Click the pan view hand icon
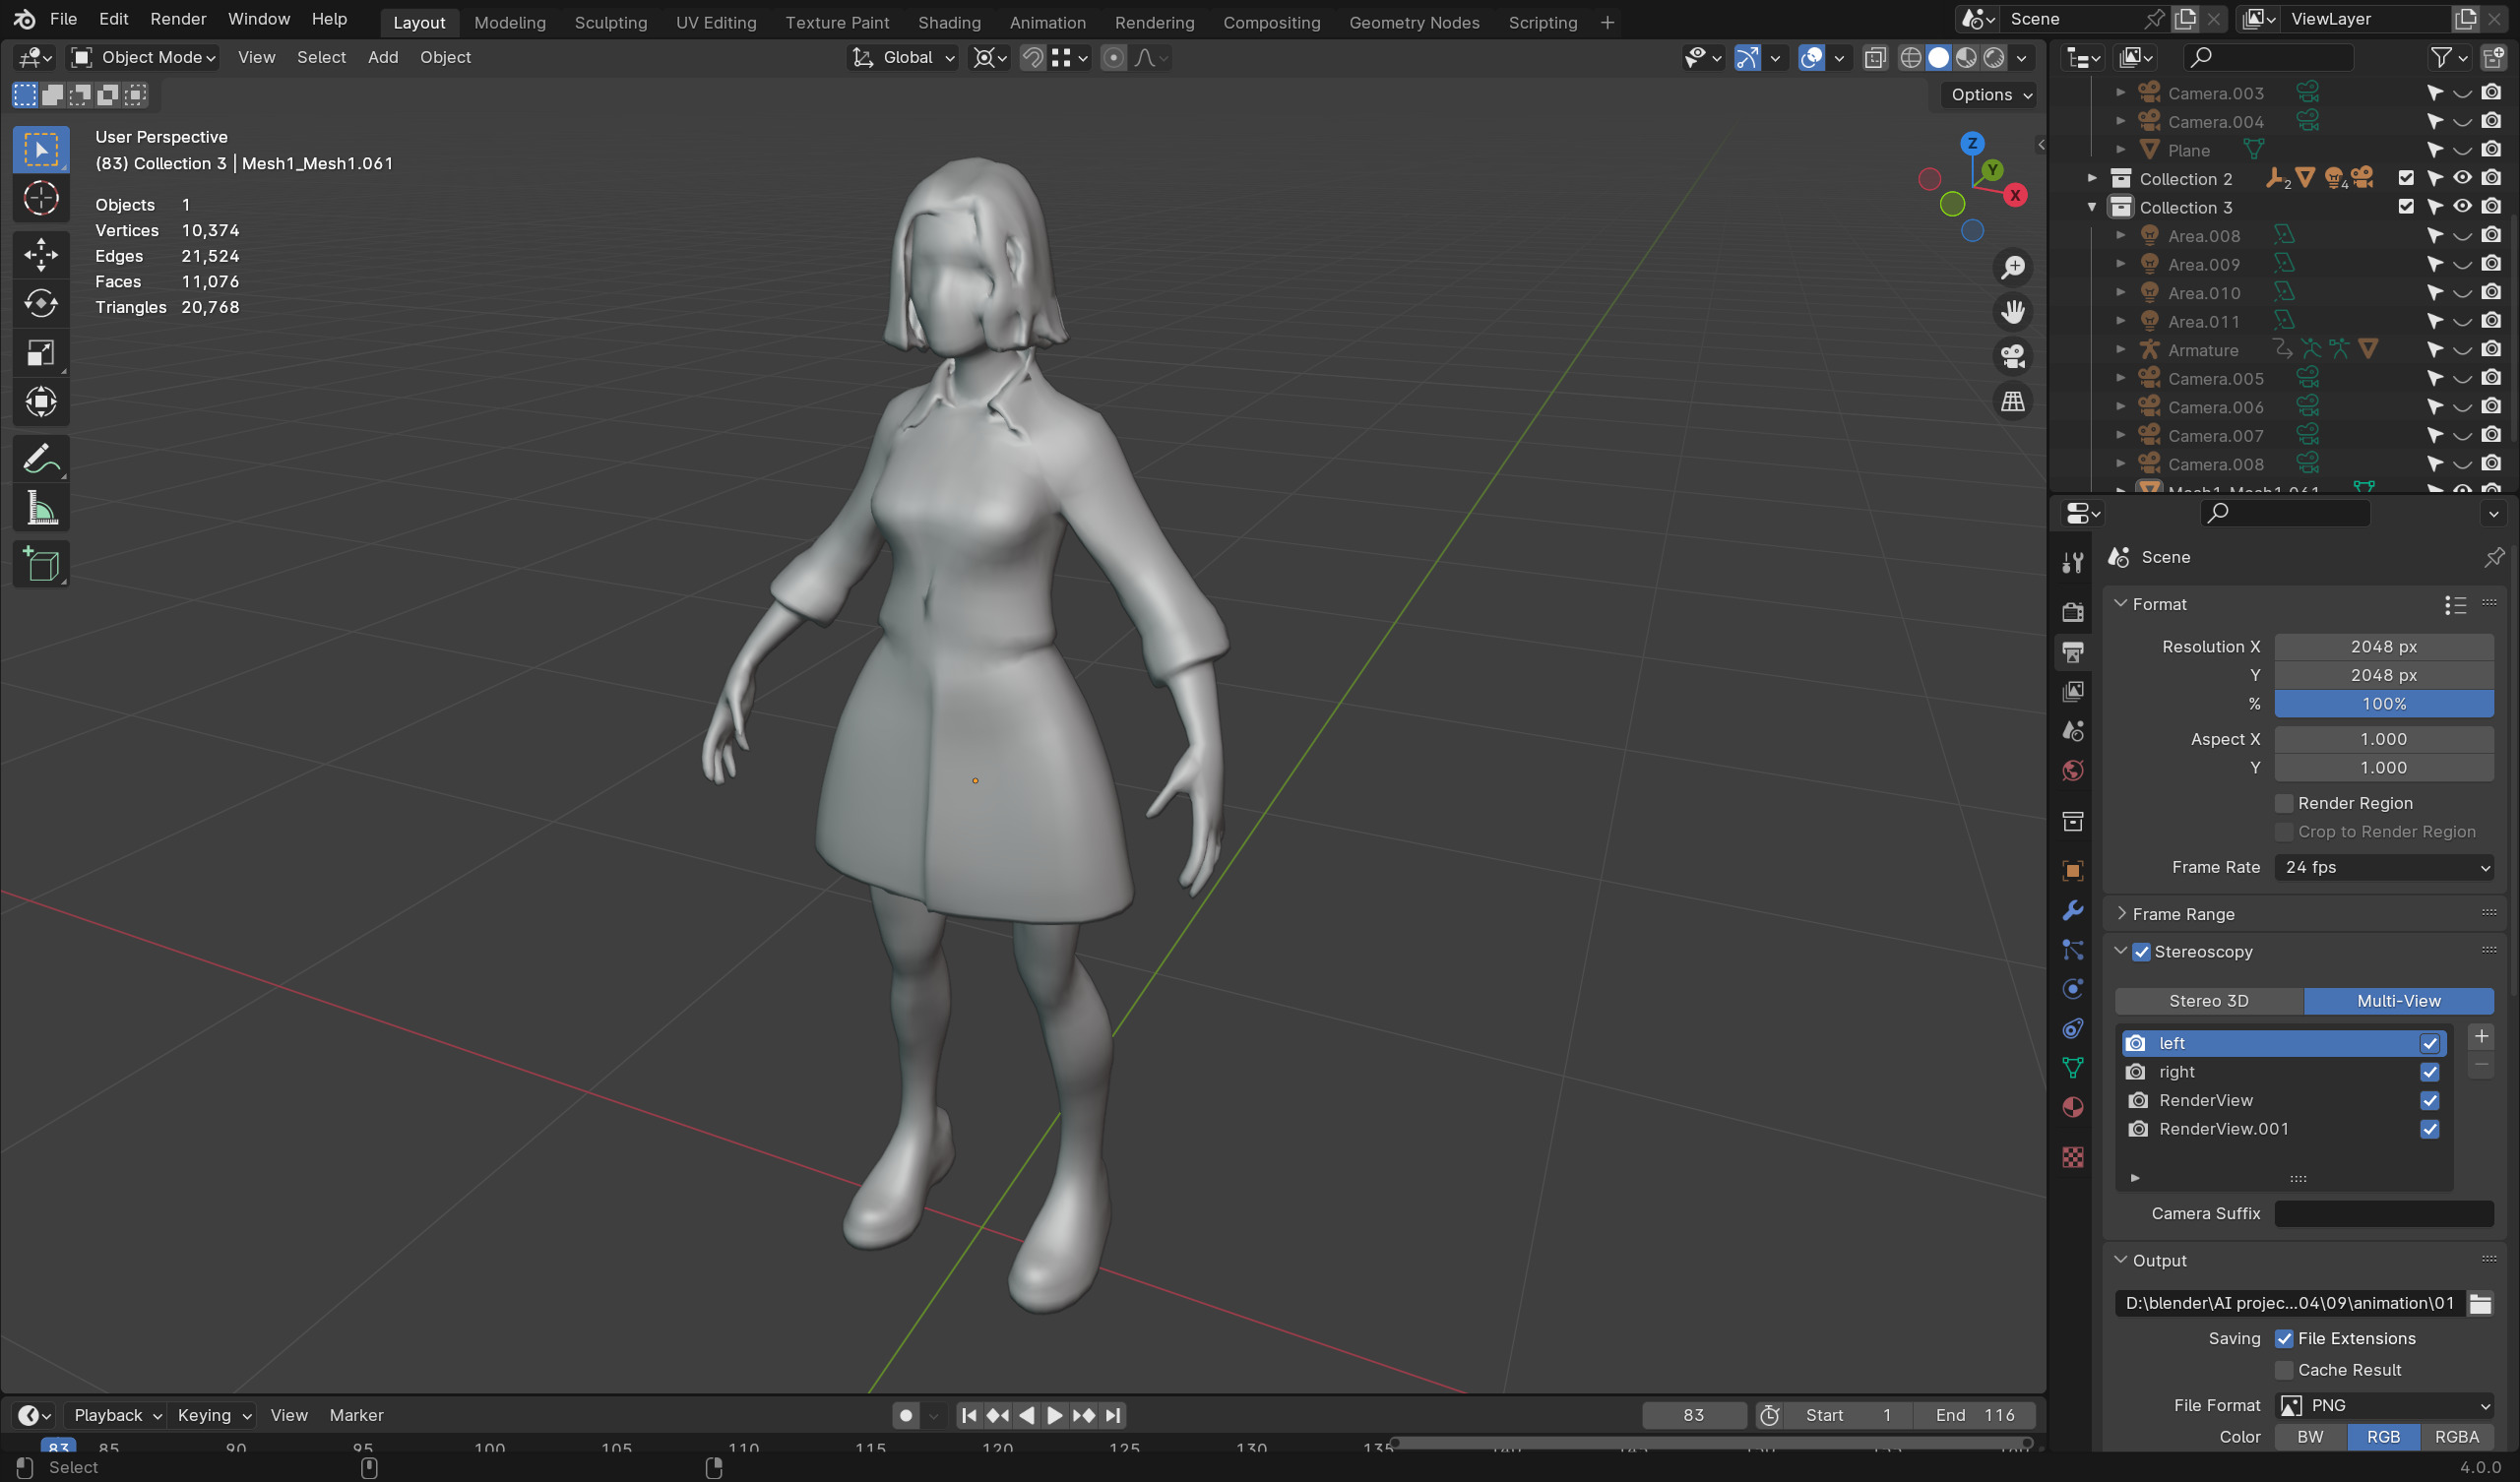This screenshot has height=1482, width=2520. (x=2012, y=313)
